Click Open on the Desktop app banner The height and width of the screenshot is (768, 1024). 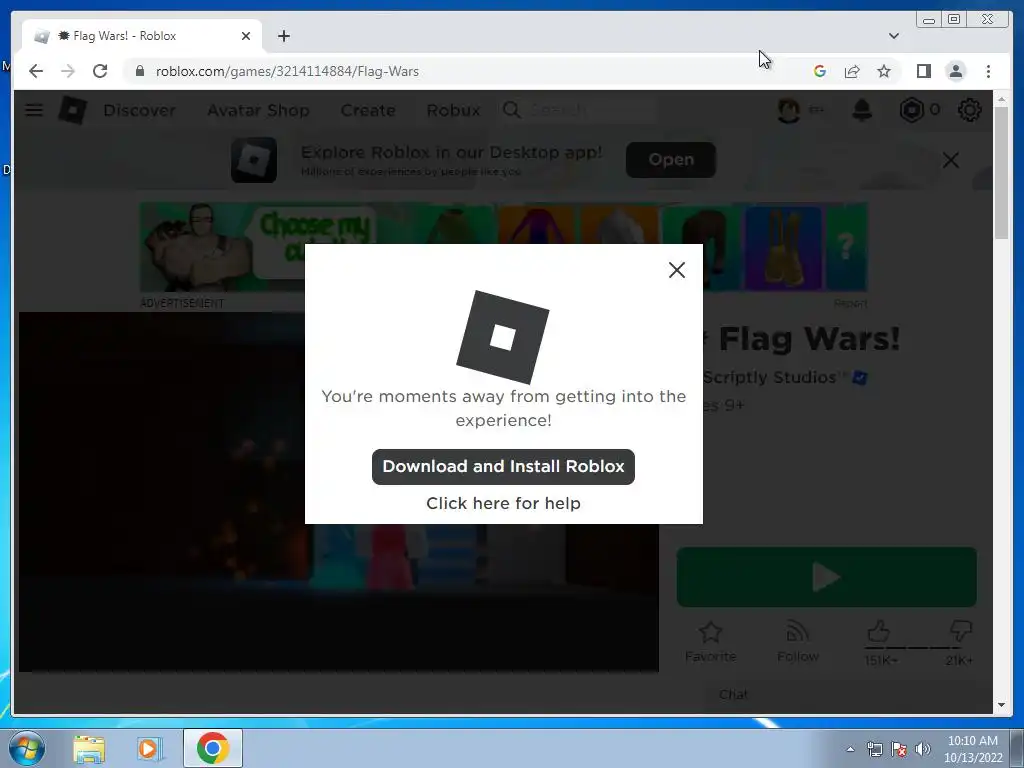pyautogui.click(x=671, y=159)
